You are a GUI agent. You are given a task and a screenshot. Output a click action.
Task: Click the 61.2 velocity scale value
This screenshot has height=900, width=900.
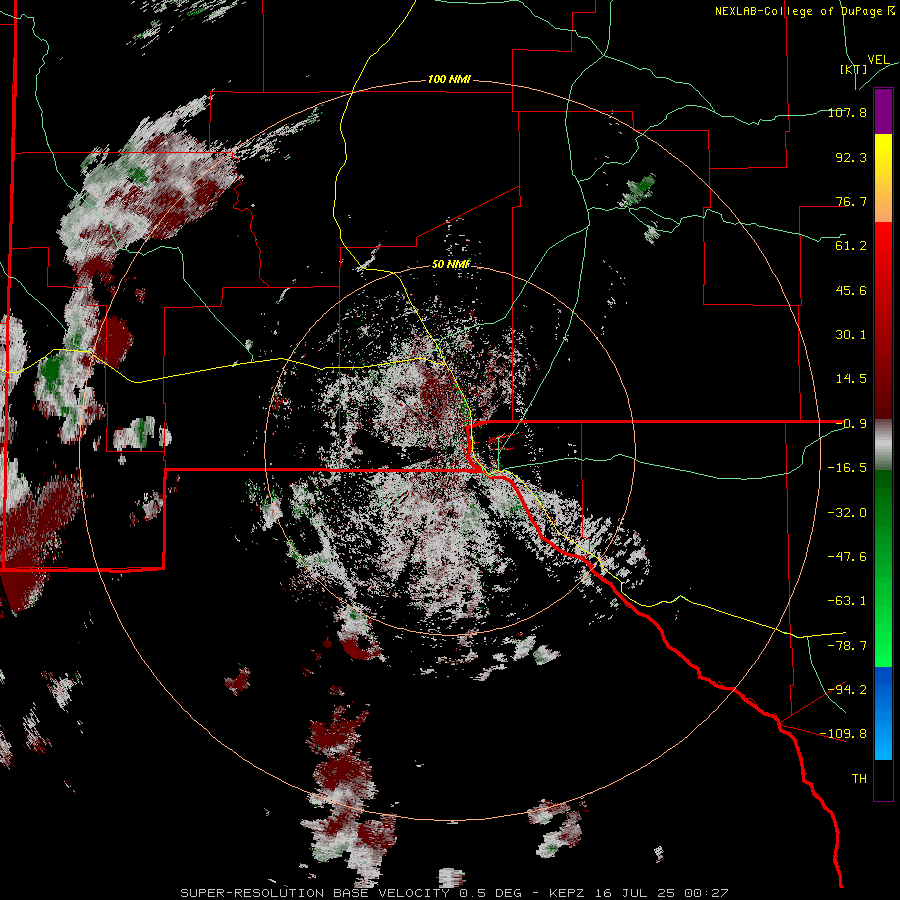click(851, 246)
